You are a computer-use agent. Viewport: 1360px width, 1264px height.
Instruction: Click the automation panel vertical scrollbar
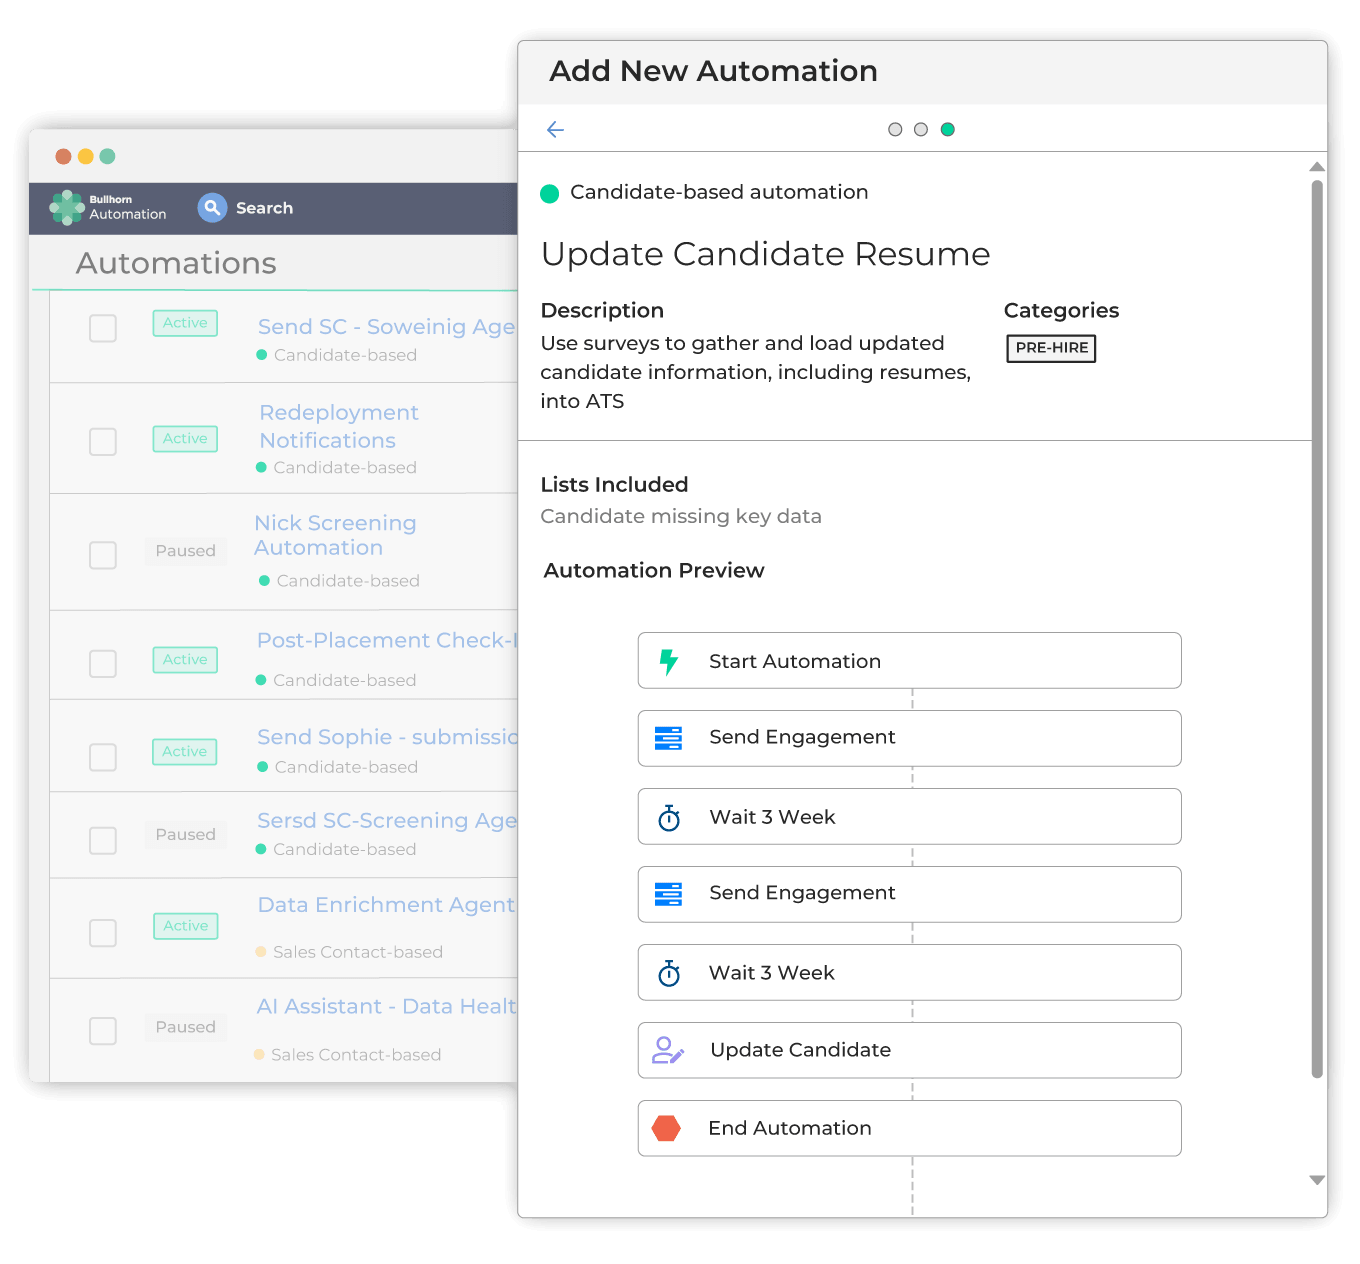[1318, 628]
